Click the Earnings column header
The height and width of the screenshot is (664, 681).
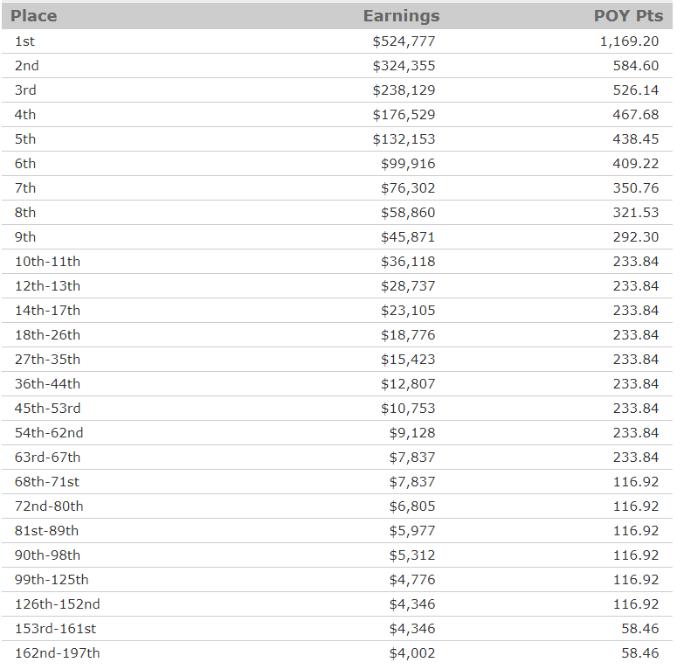(401, 16)
